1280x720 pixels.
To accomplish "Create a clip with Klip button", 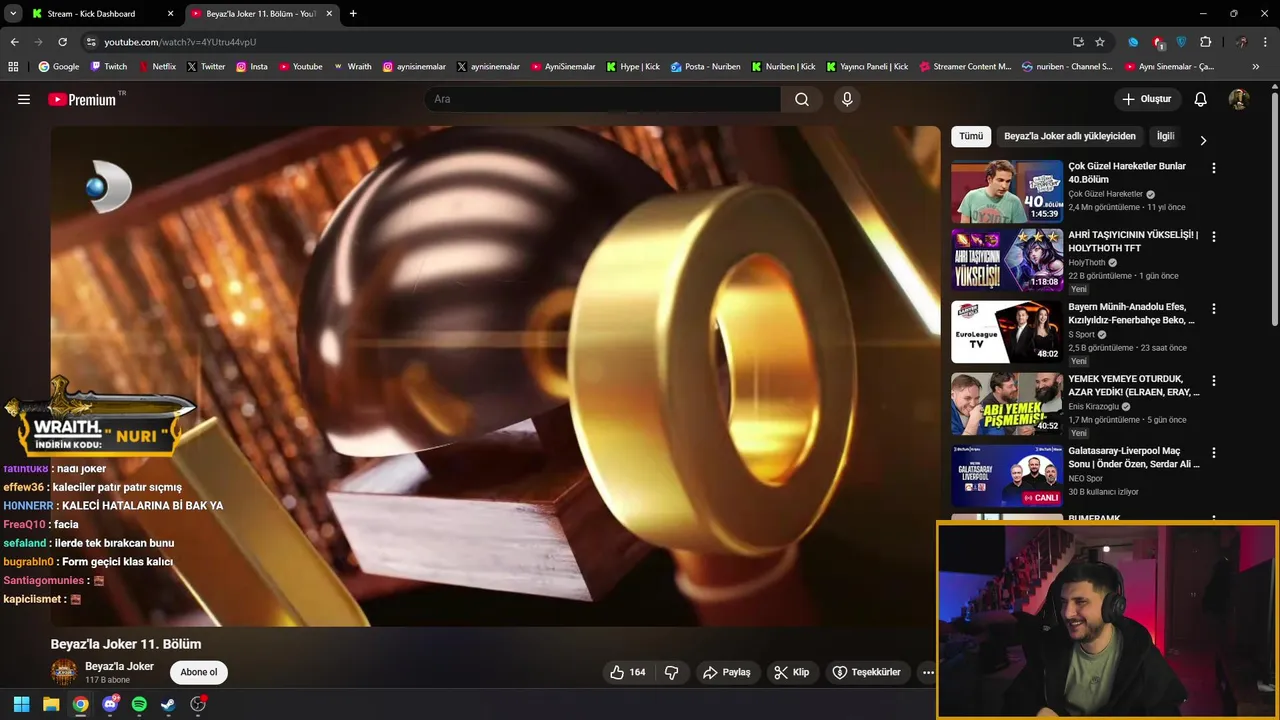I will pos(792,672).
